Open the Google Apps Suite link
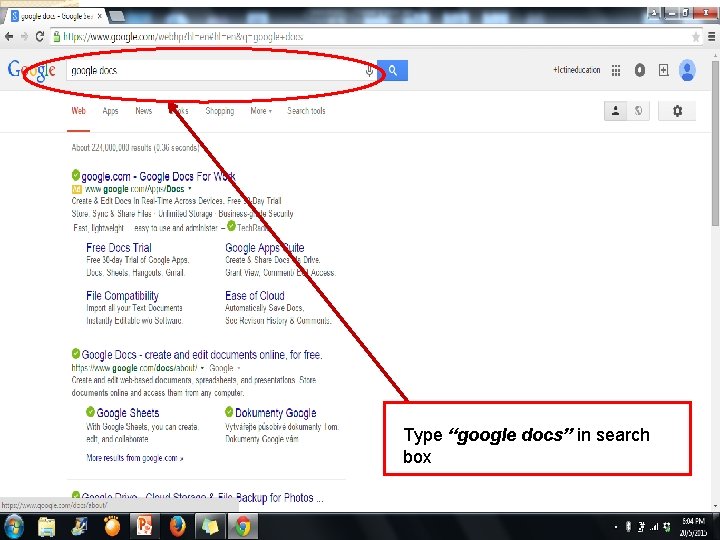 [x=264, y=248]
